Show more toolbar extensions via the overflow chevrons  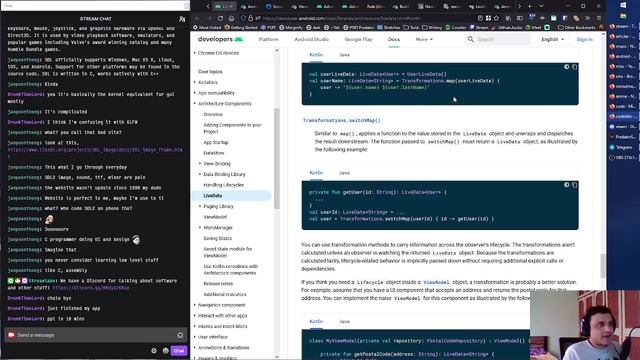tap(587, 18)
